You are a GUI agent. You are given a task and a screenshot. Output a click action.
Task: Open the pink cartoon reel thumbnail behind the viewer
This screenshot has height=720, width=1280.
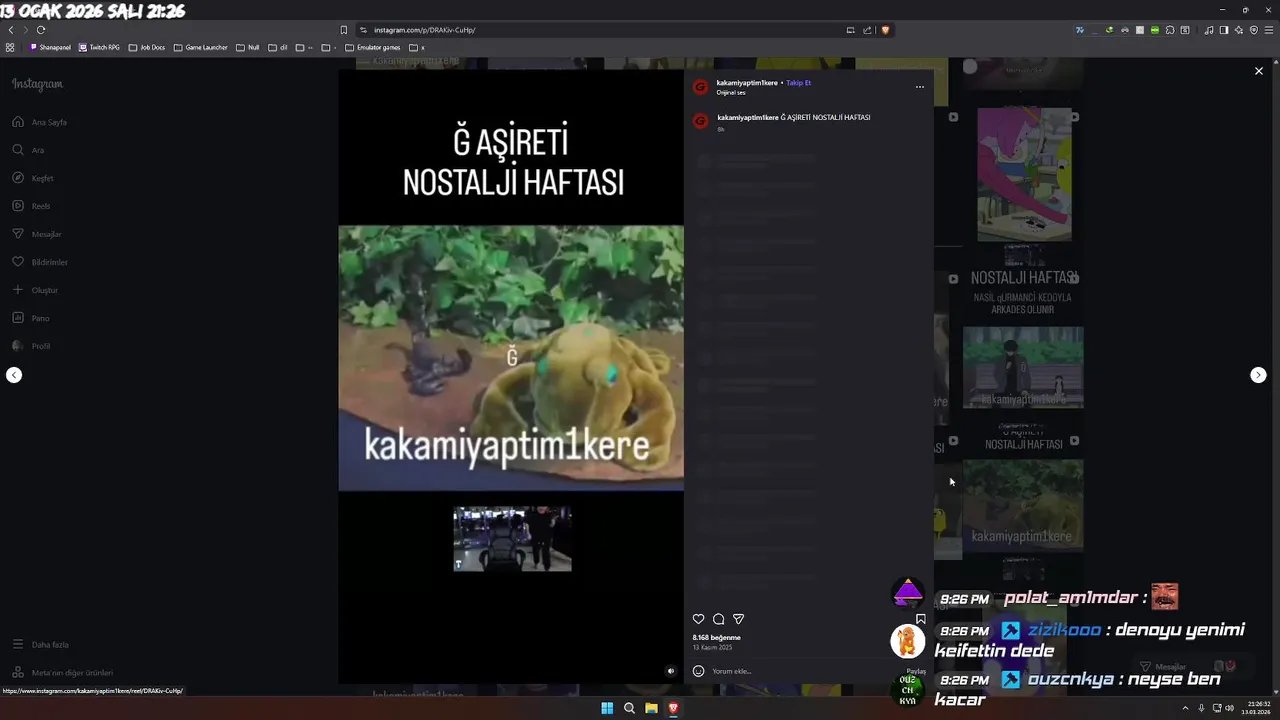tap(1024, 174)
